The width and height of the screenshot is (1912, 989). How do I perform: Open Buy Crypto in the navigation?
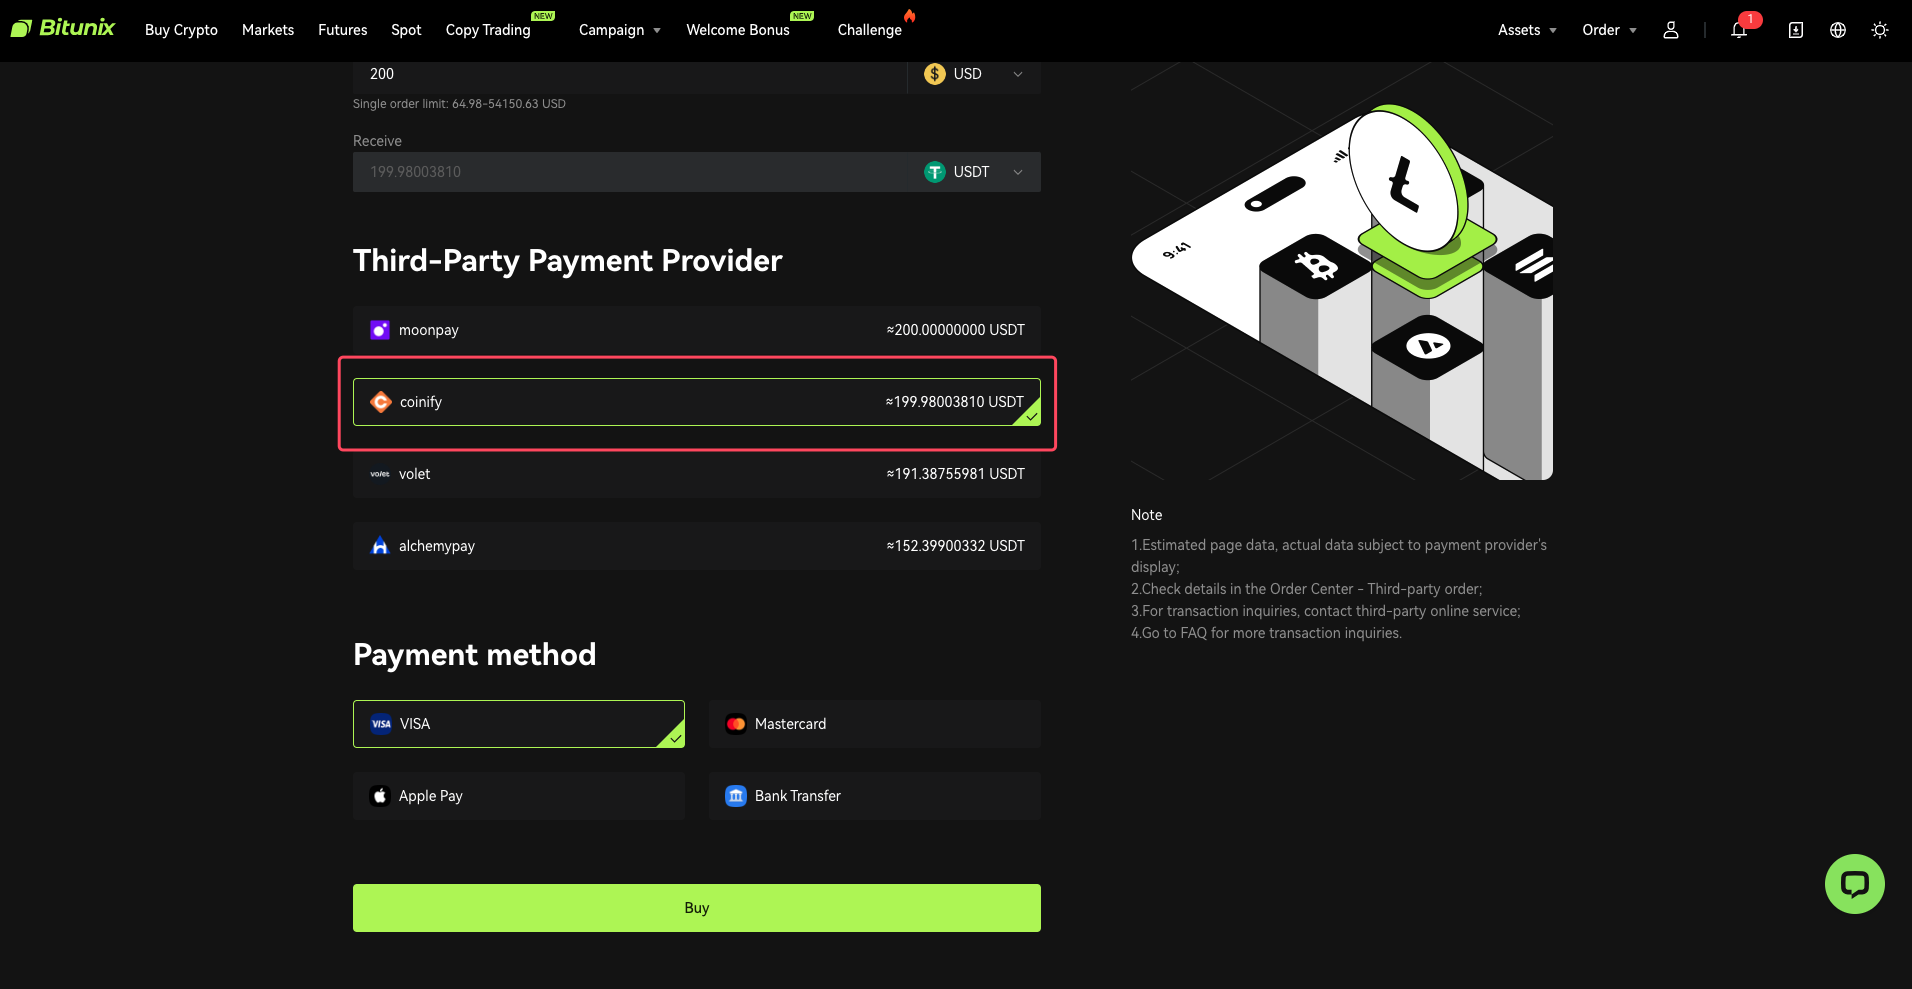click(181, 30)
